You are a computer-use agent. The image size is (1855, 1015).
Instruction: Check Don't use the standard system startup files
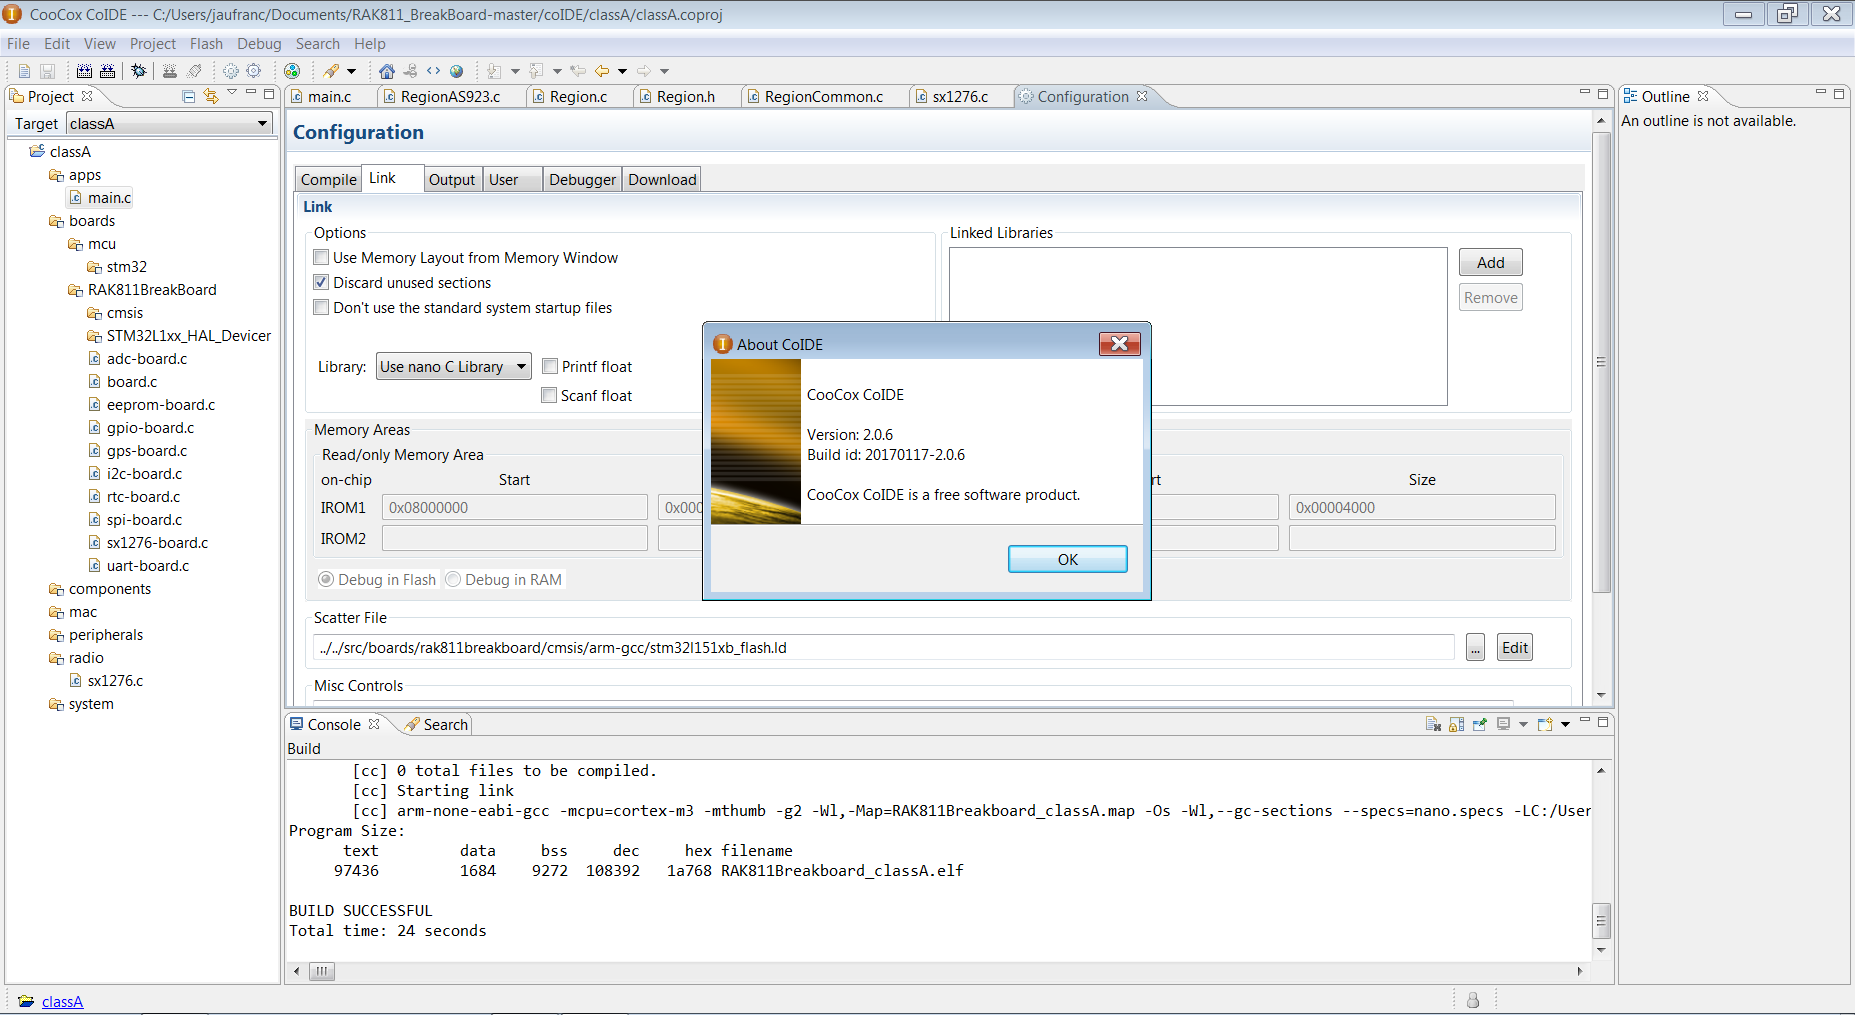click(x=321, y=308)
